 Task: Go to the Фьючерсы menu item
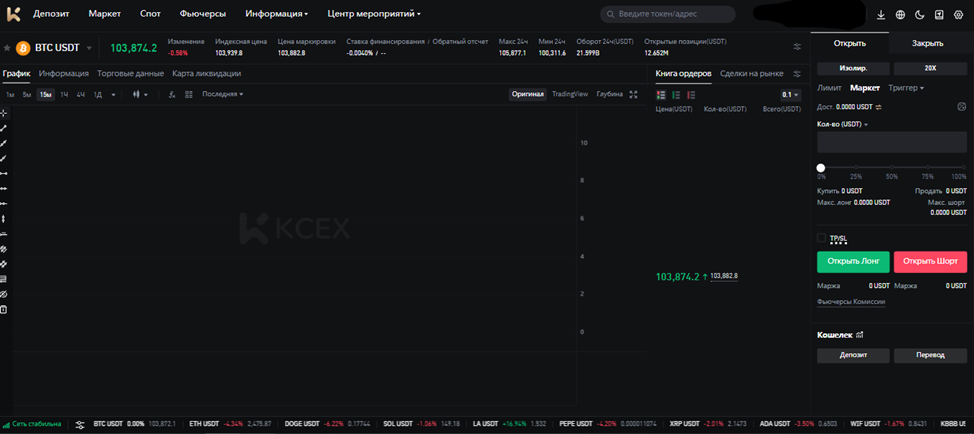[x=203, y=14]
